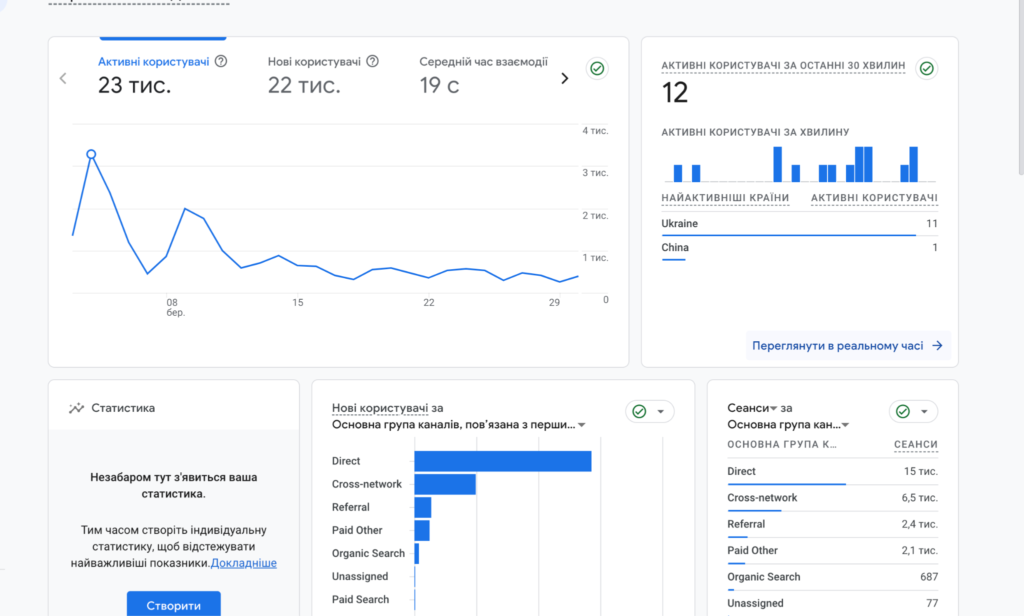Open status dropdown in Нові користувачі card

660,411
